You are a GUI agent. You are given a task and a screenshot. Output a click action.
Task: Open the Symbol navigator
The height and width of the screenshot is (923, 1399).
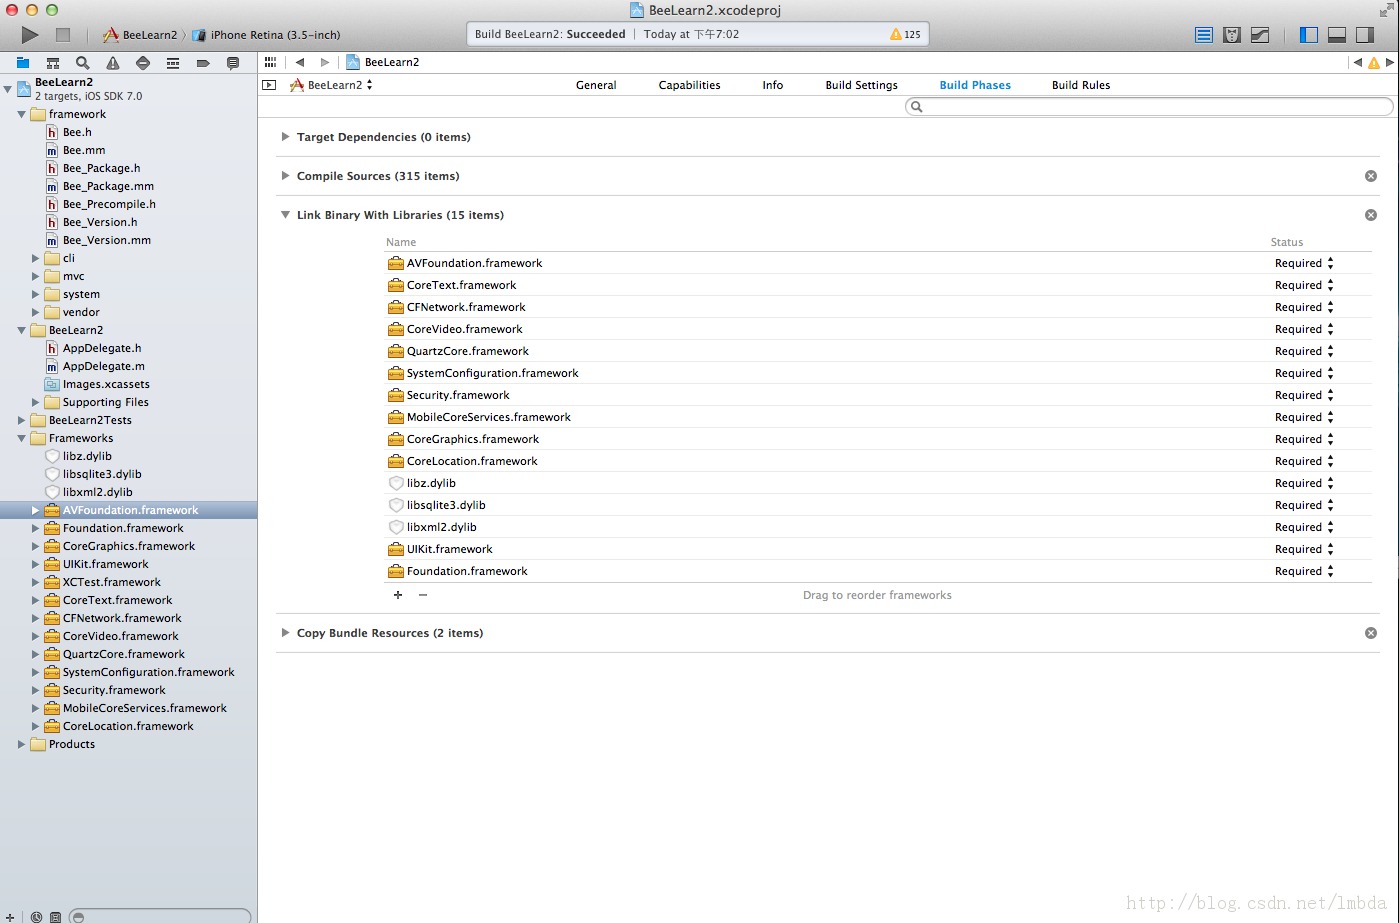pyautogui.click(x=53, y=63)
